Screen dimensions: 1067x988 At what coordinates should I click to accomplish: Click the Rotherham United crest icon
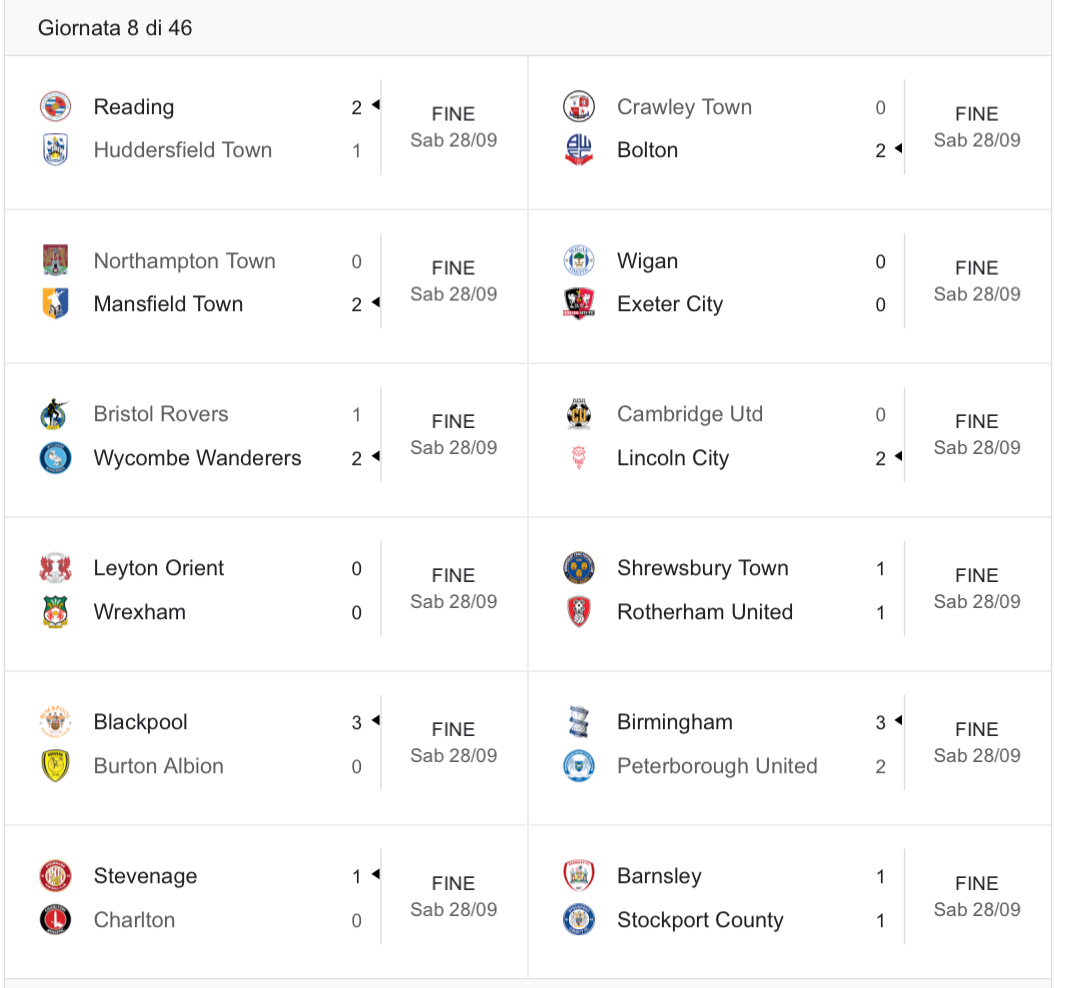[x=579, y=611]
